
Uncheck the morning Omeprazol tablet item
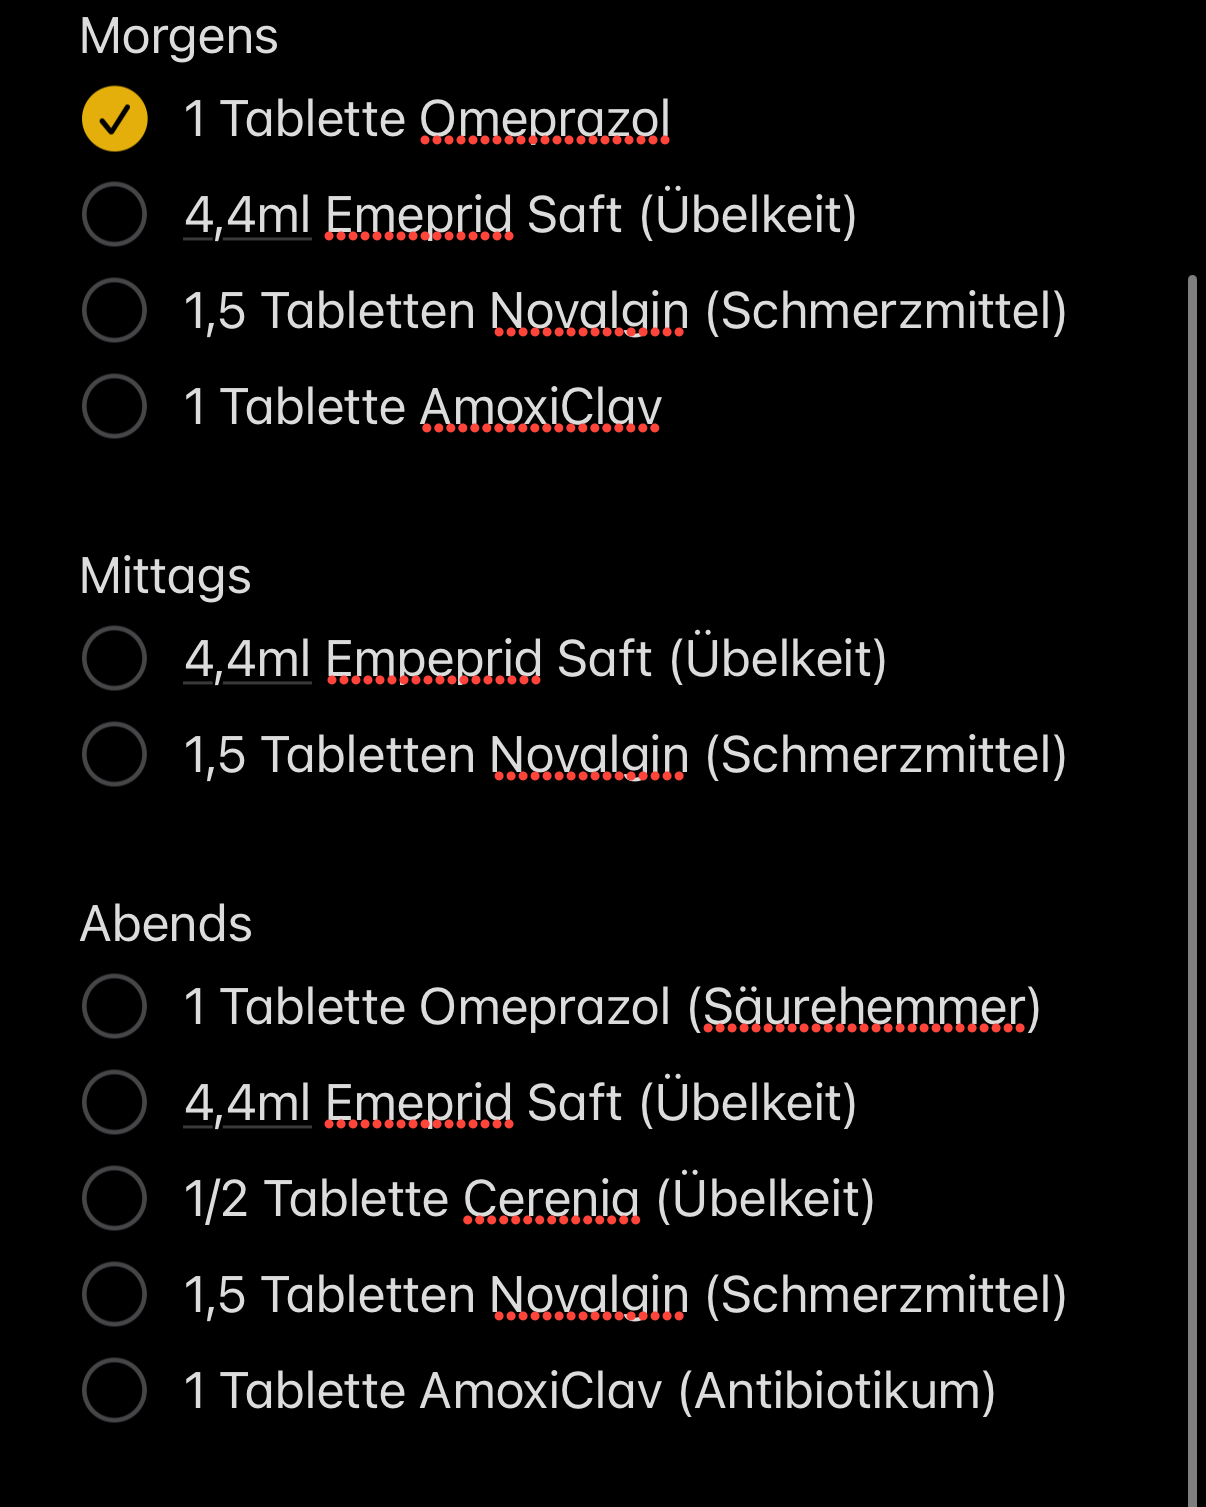115,119
